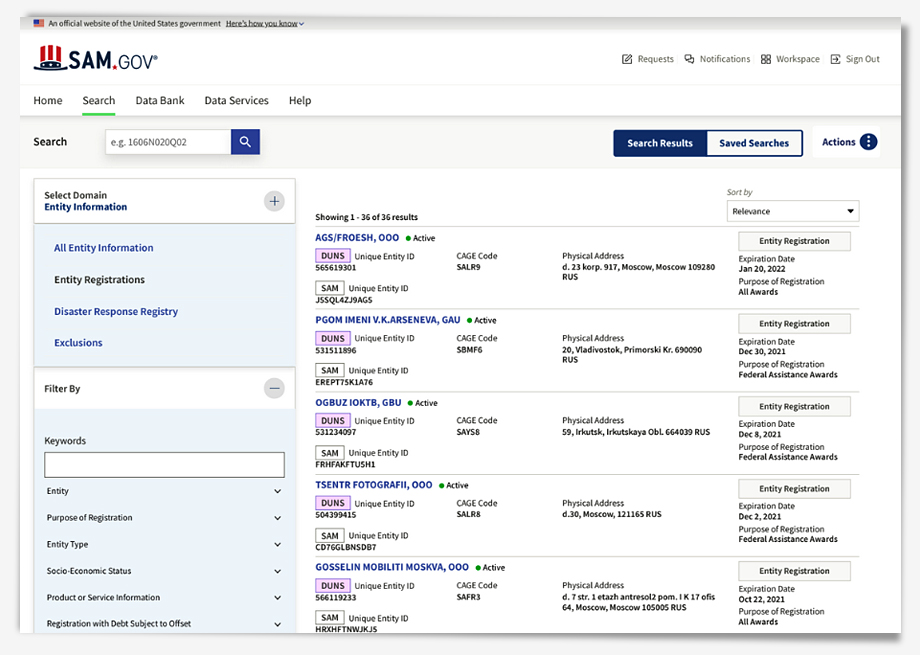Click SAM badge for OGBUZ IOKTB, GBU
Viewport: 920px width, 655px height.
point(330,453)
